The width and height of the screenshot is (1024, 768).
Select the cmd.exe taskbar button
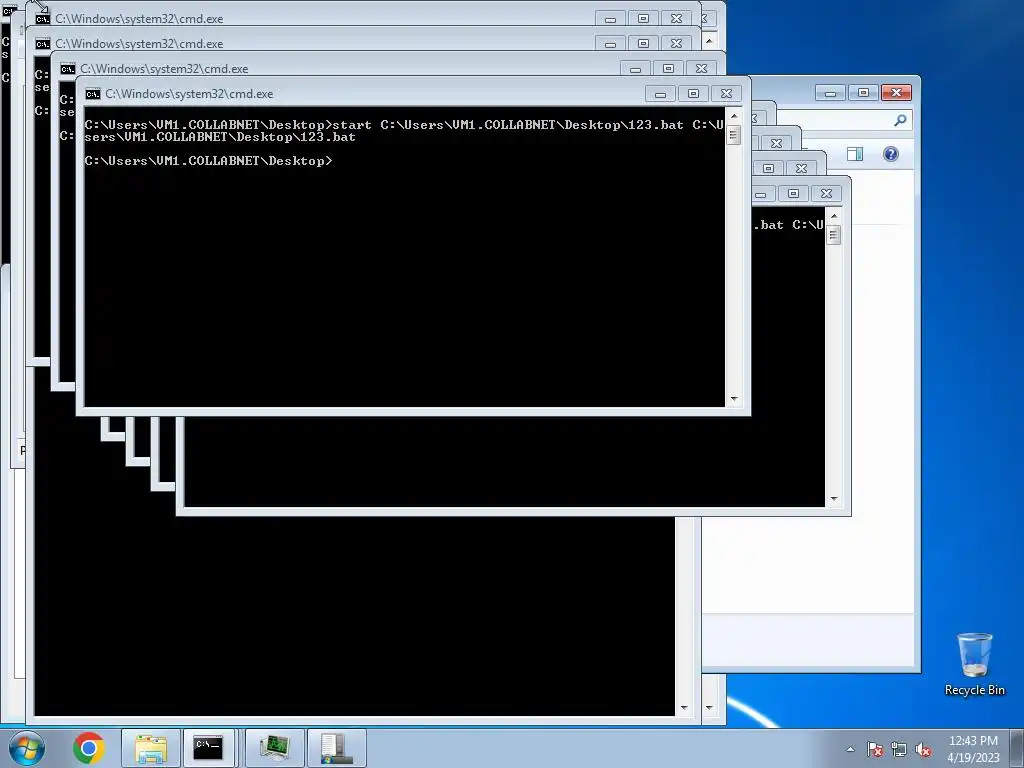[x=209, y=748]
